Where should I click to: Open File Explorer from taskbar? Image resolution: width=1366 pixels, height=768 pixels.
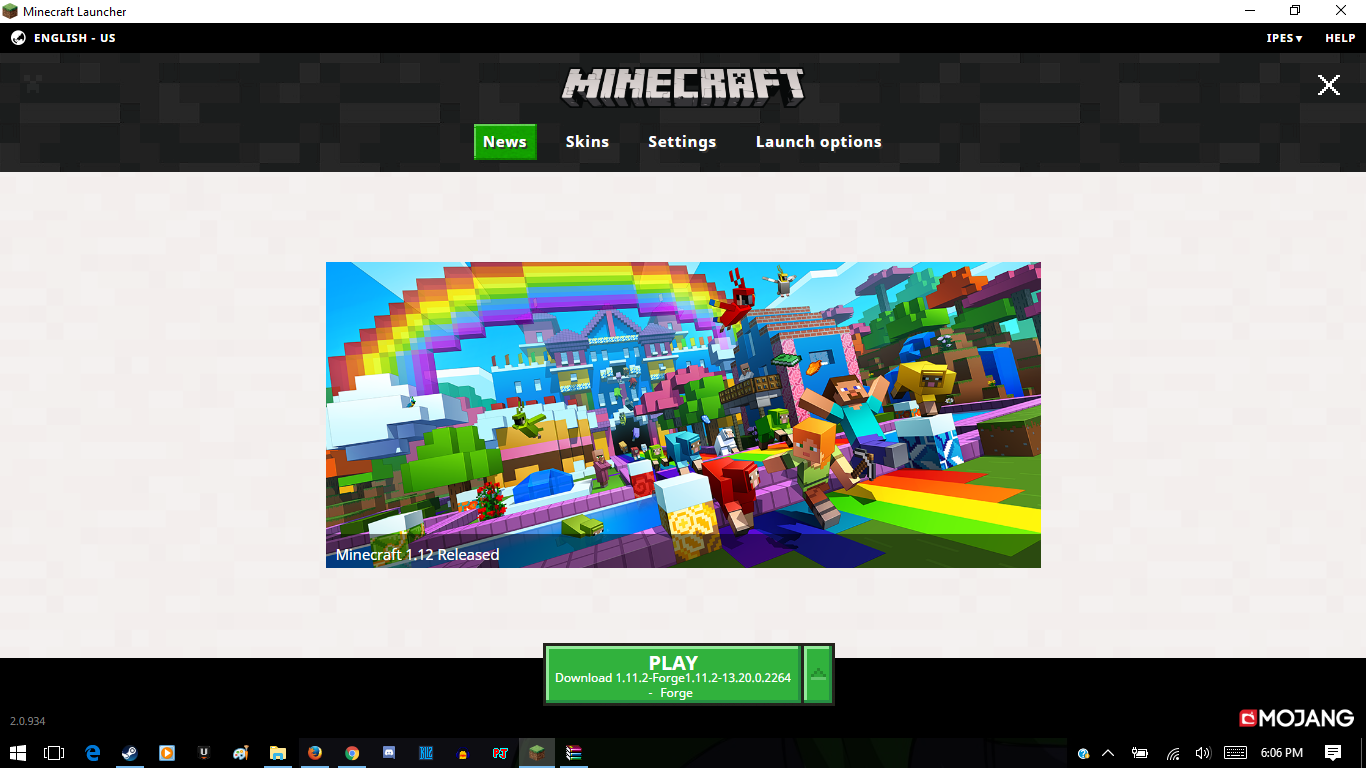[x=278, y=753]
